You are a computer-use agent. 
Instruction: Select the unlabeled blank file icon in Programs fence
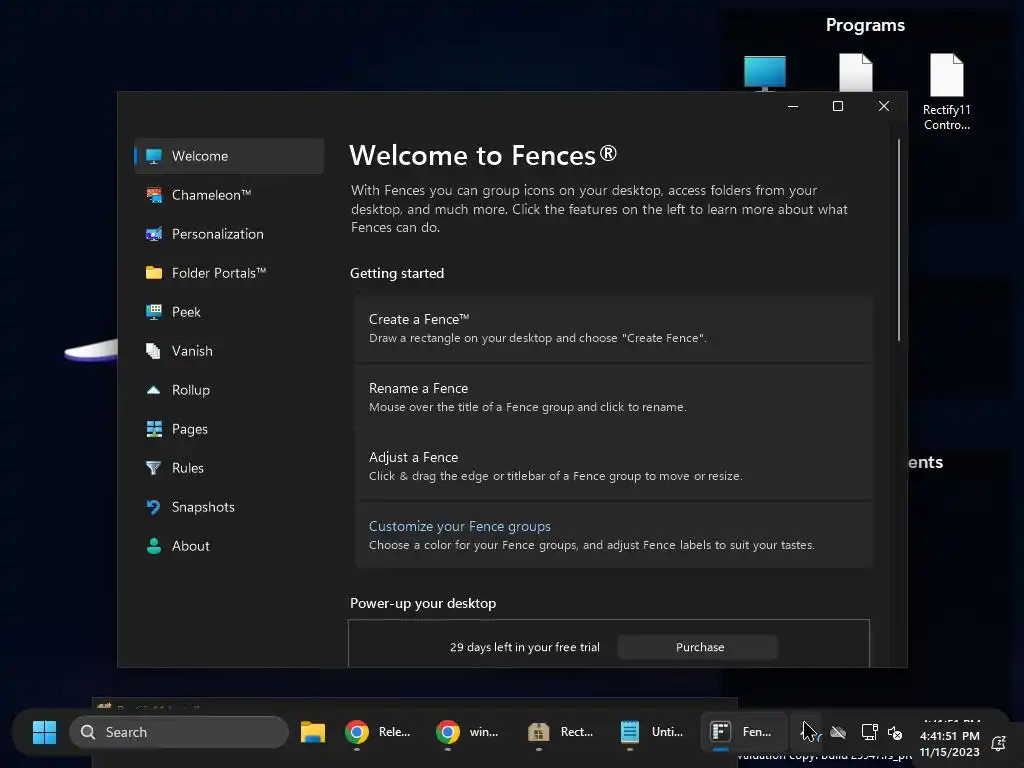(x=856, y=72)
